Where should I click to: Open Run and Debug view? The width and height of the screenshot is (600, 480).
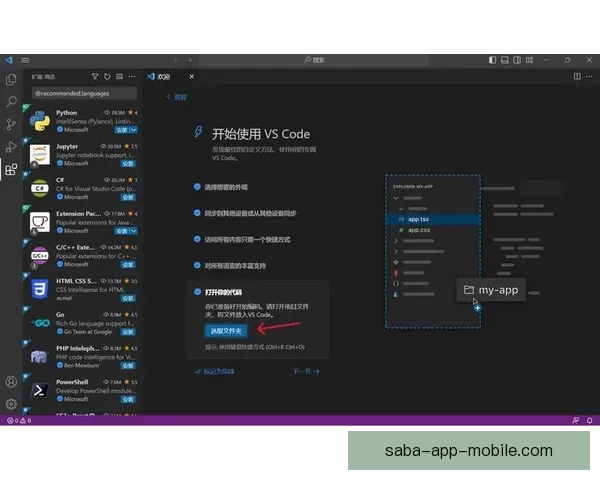click(11, 147)
